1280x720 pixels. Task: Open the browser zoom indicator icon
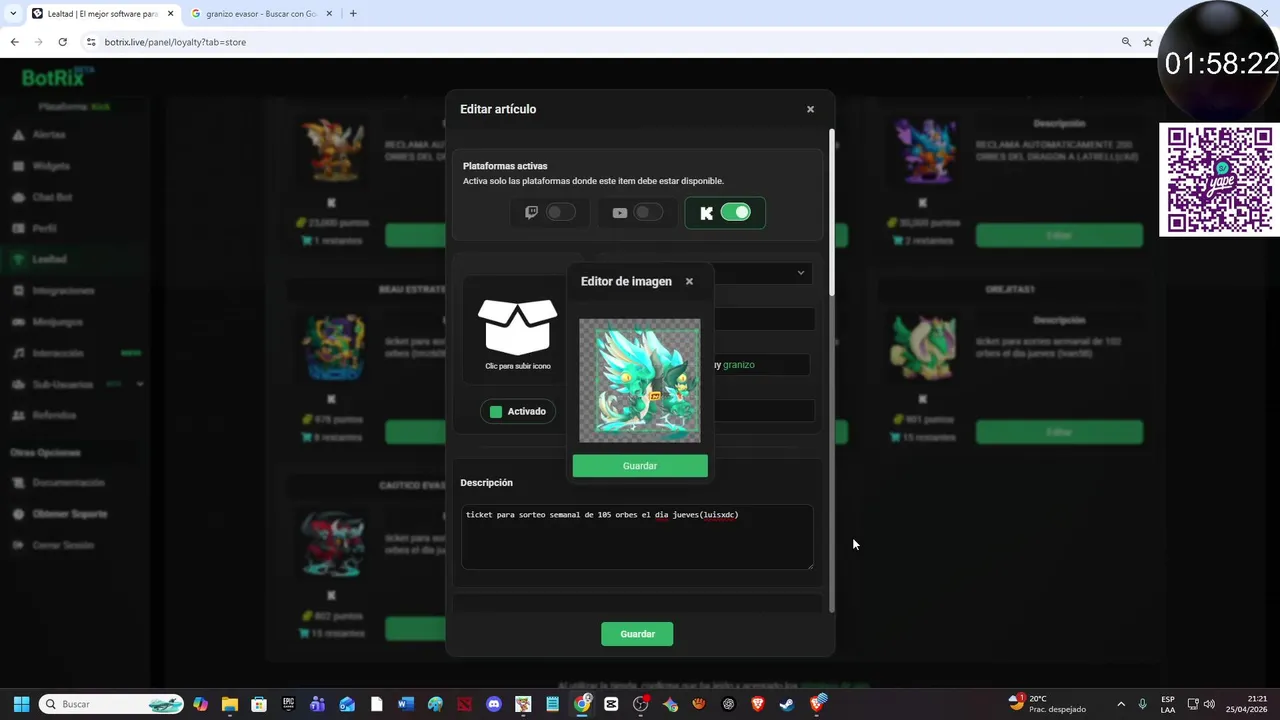click(x=1126, y=42)
